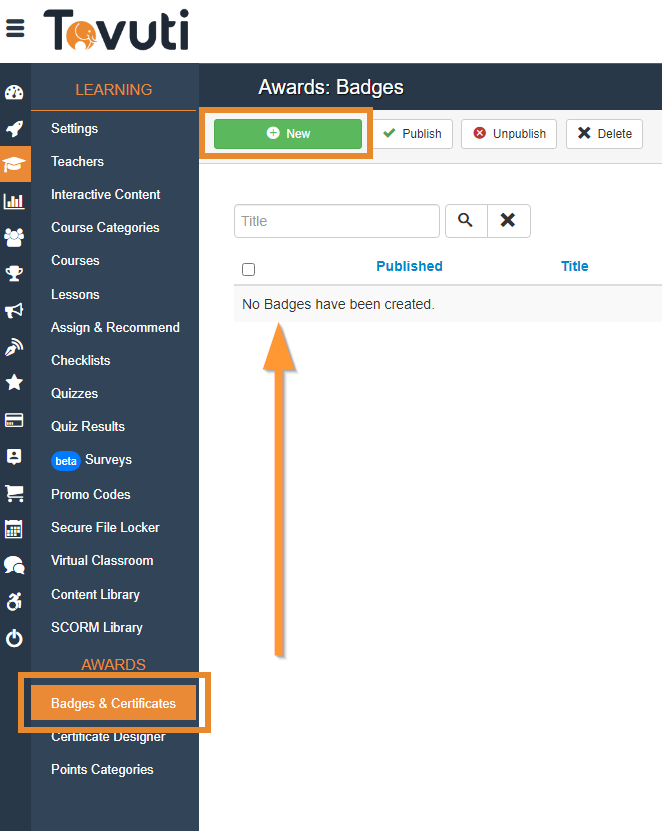Click the hamburger menu icon
This screenshot has width=662, height=831.
(15, 28)
